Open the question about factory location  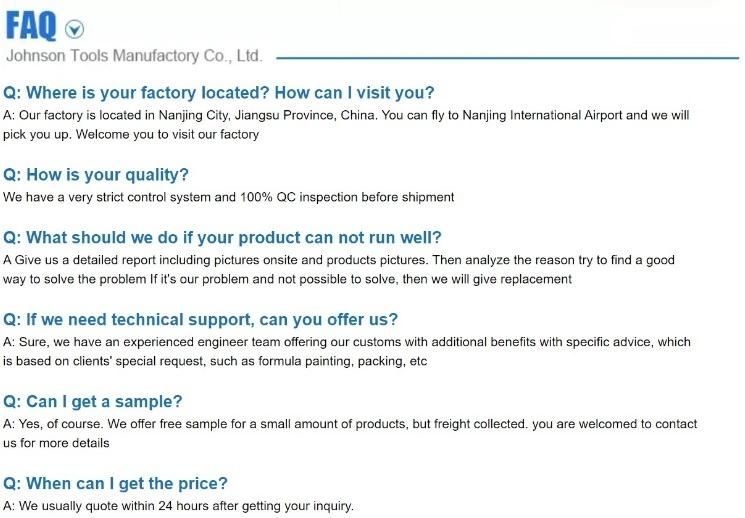pos(219,92)
